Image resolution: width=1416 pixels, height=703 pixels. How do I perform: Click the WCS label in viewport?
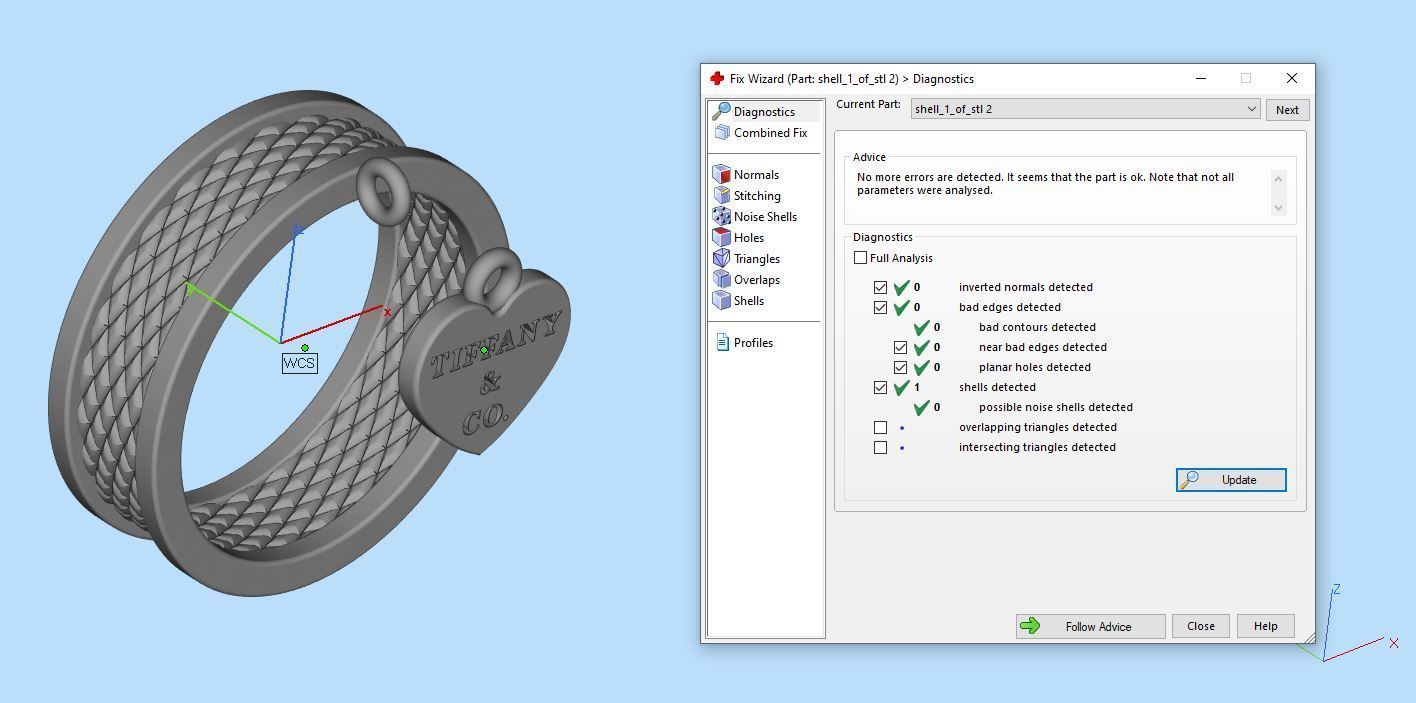coord(300,363)
